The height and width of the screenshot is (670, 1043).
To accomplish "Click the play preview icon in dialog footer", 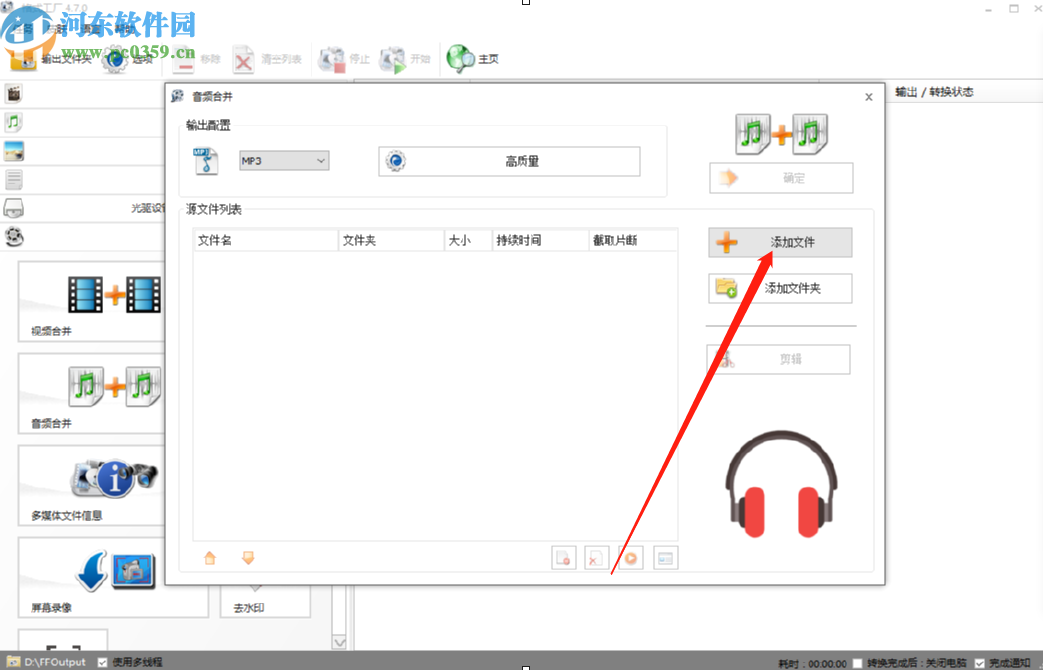I will [x=630, y=558].
